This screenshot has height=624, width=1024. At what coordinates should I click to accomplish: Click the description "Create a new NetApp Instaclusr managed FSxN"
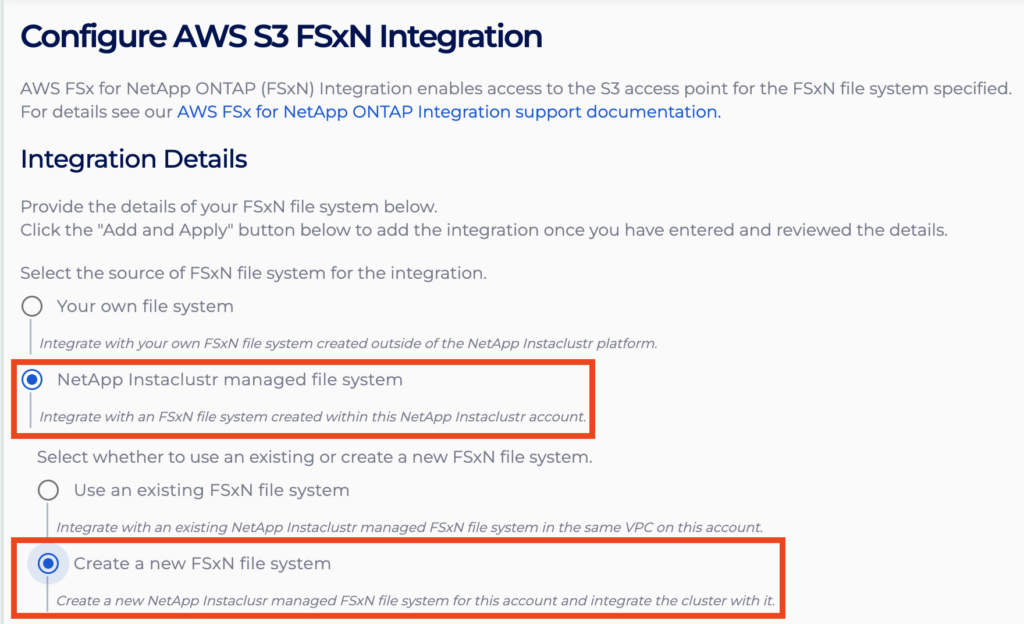pyautogui.click(x=415, y=602)
